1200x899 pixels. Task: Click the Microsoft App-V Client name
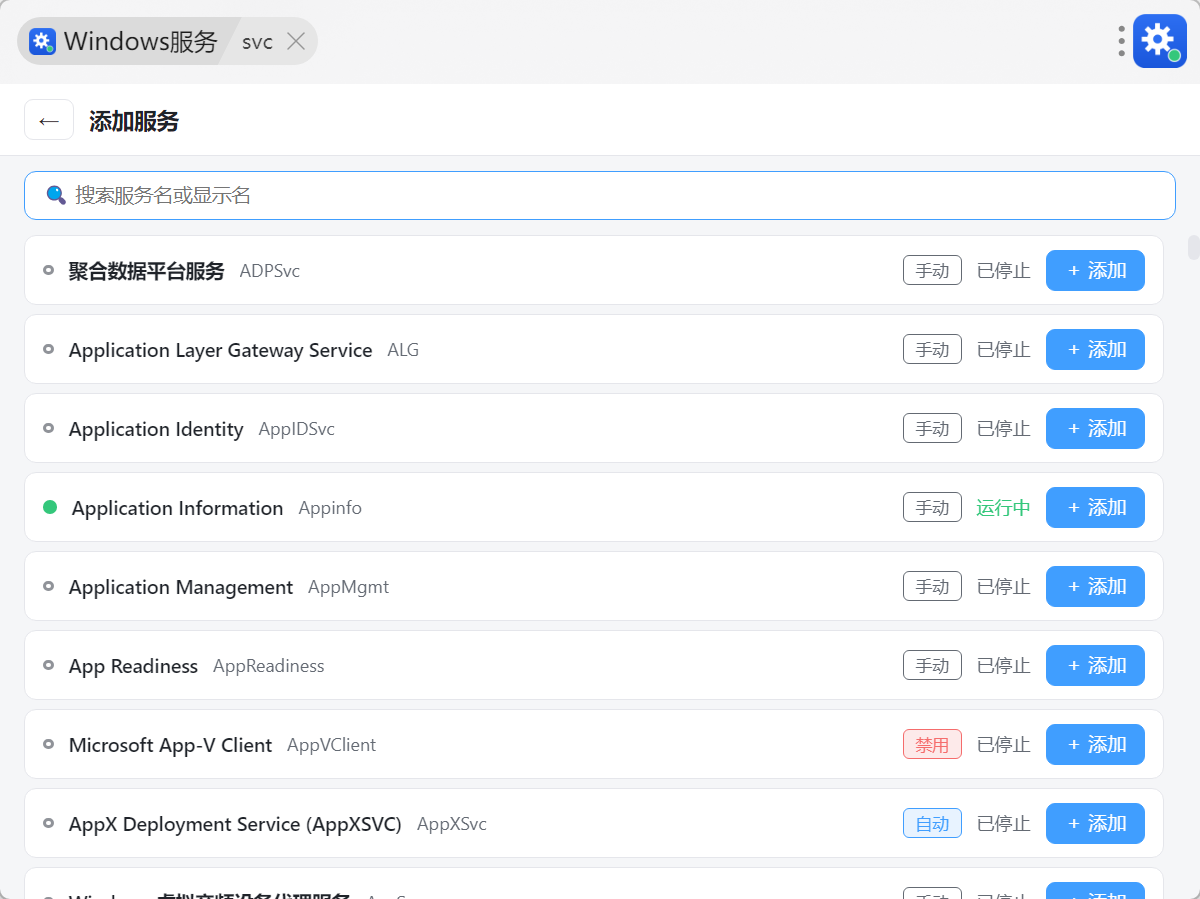pos(170,745)
